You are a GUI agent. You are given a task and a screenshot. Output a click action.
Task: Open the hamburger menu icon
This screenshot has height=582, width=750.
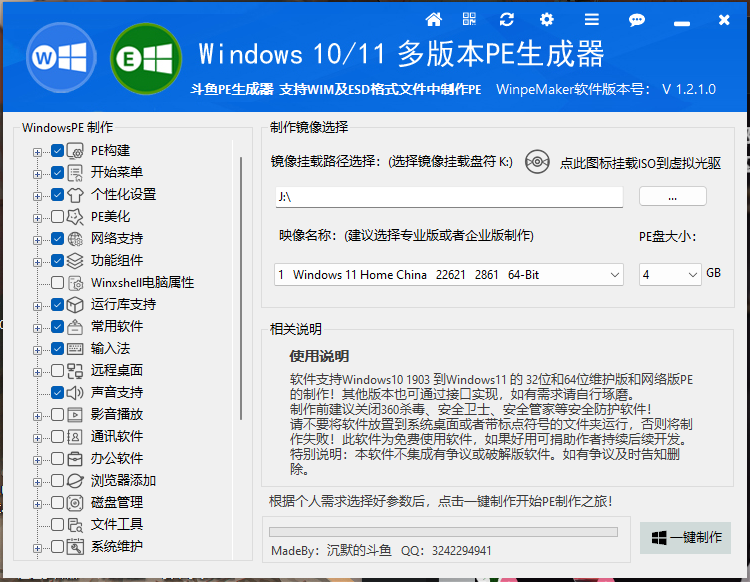coord(592,20)
